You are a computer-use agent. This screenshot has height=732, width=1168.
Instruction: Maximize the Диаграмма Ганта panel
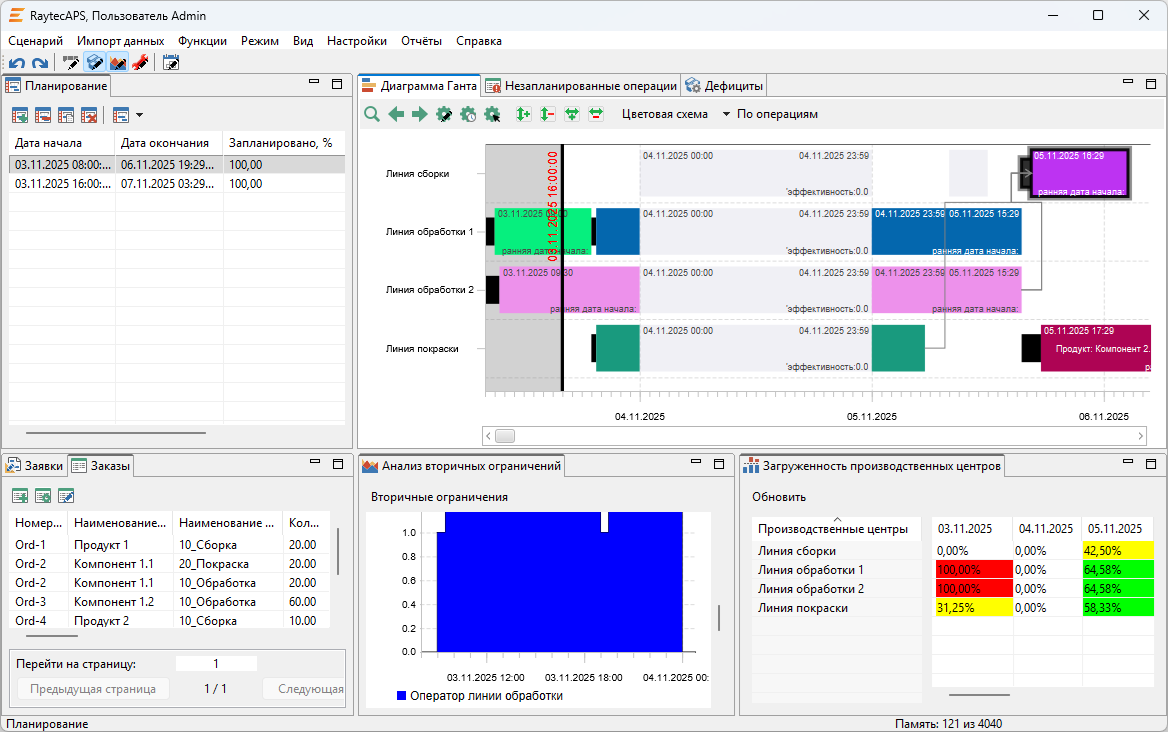1151,84
